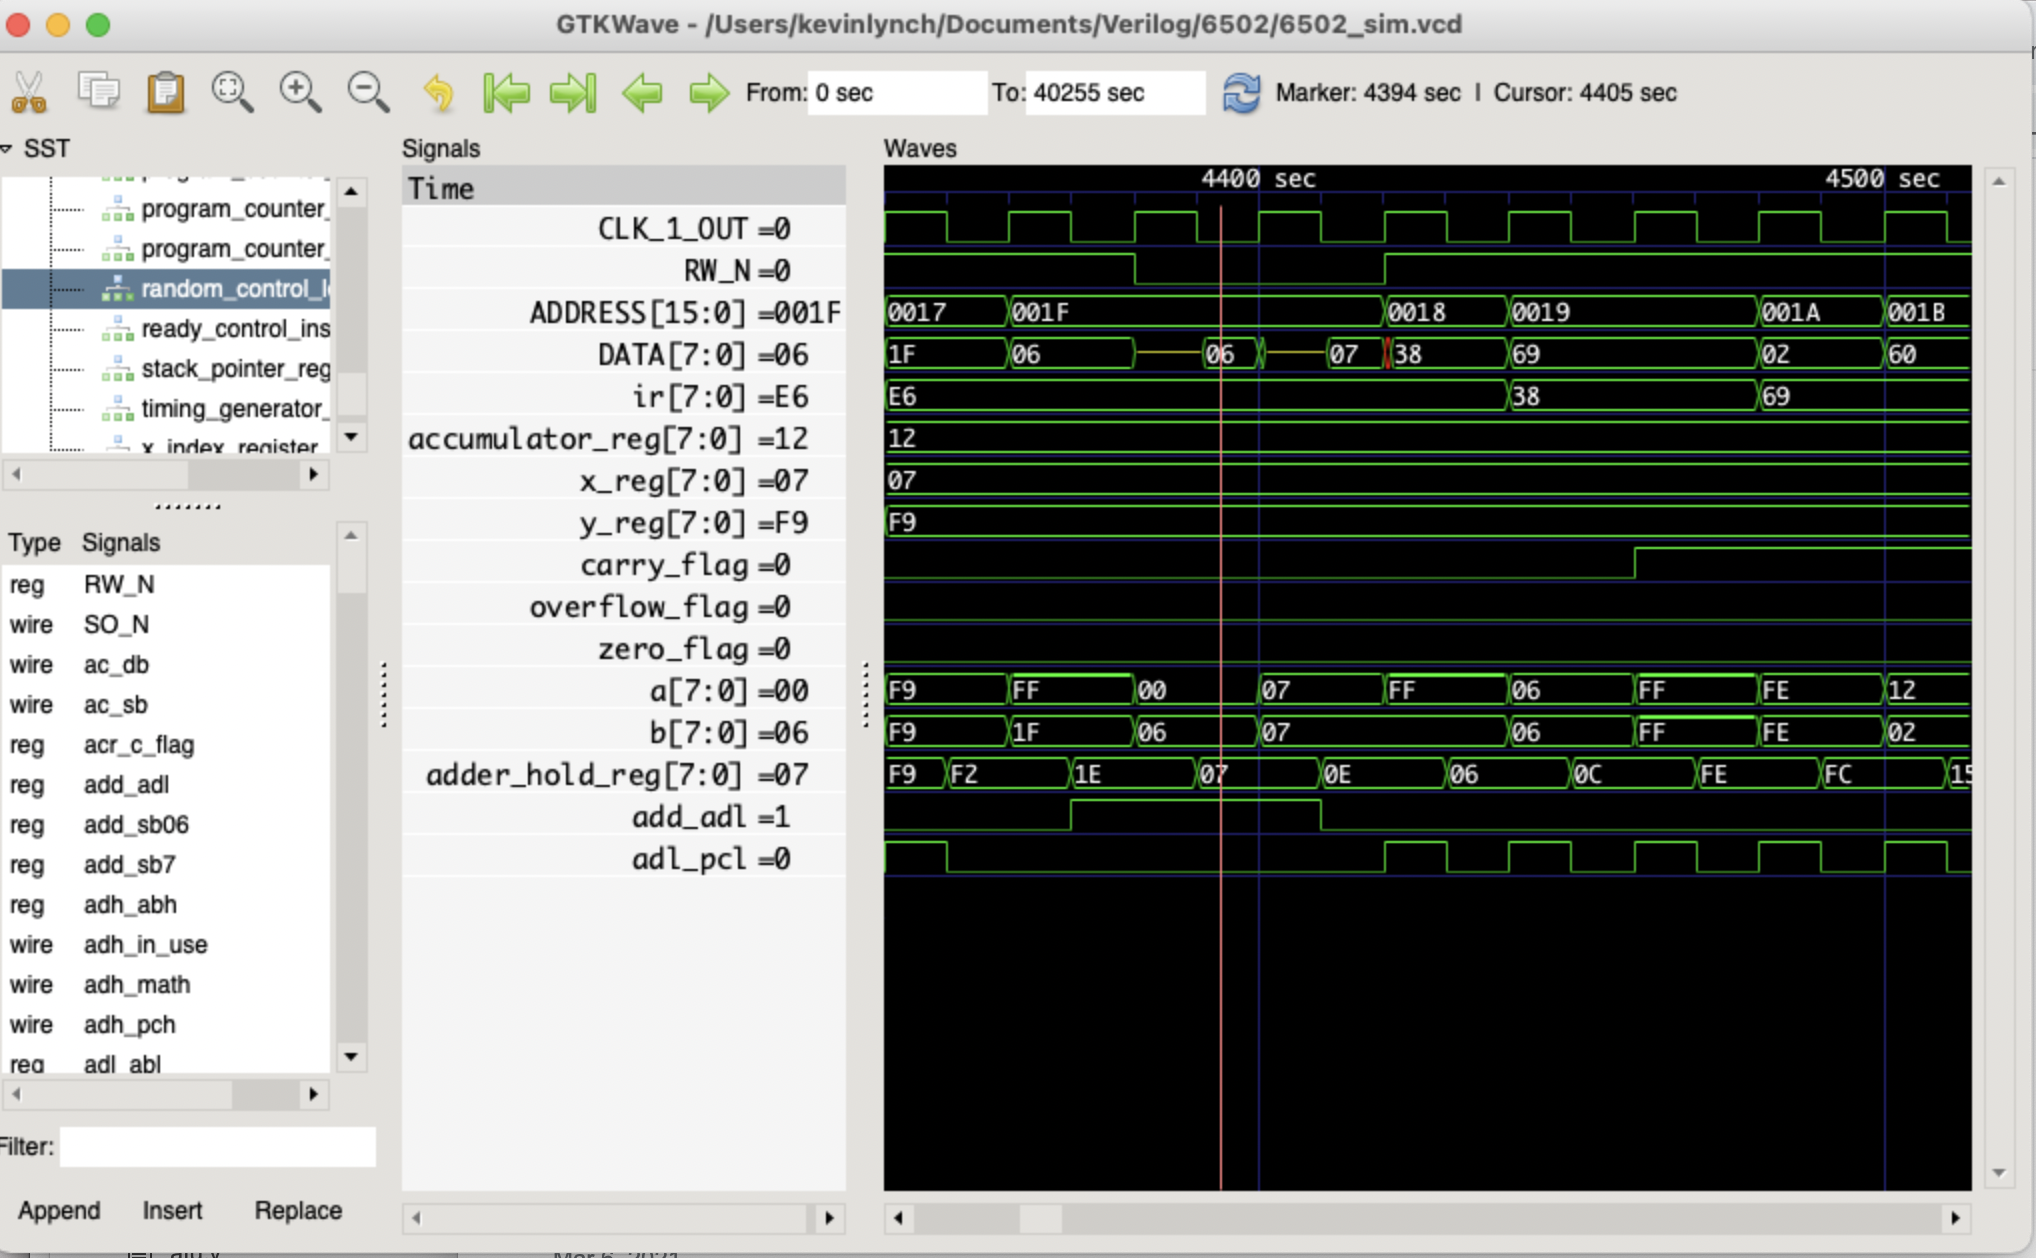This screenshot has height=1258, width=2036.
Task: Click the yellow Undo Zoom arrow icon
Action: coord(438,93)
